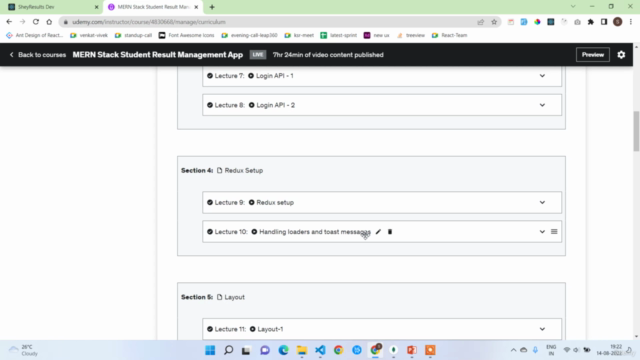Screen dimensions: 640x360
Task: Launch Visual Studio Code from taskbar
Action: tap(320, 350)
